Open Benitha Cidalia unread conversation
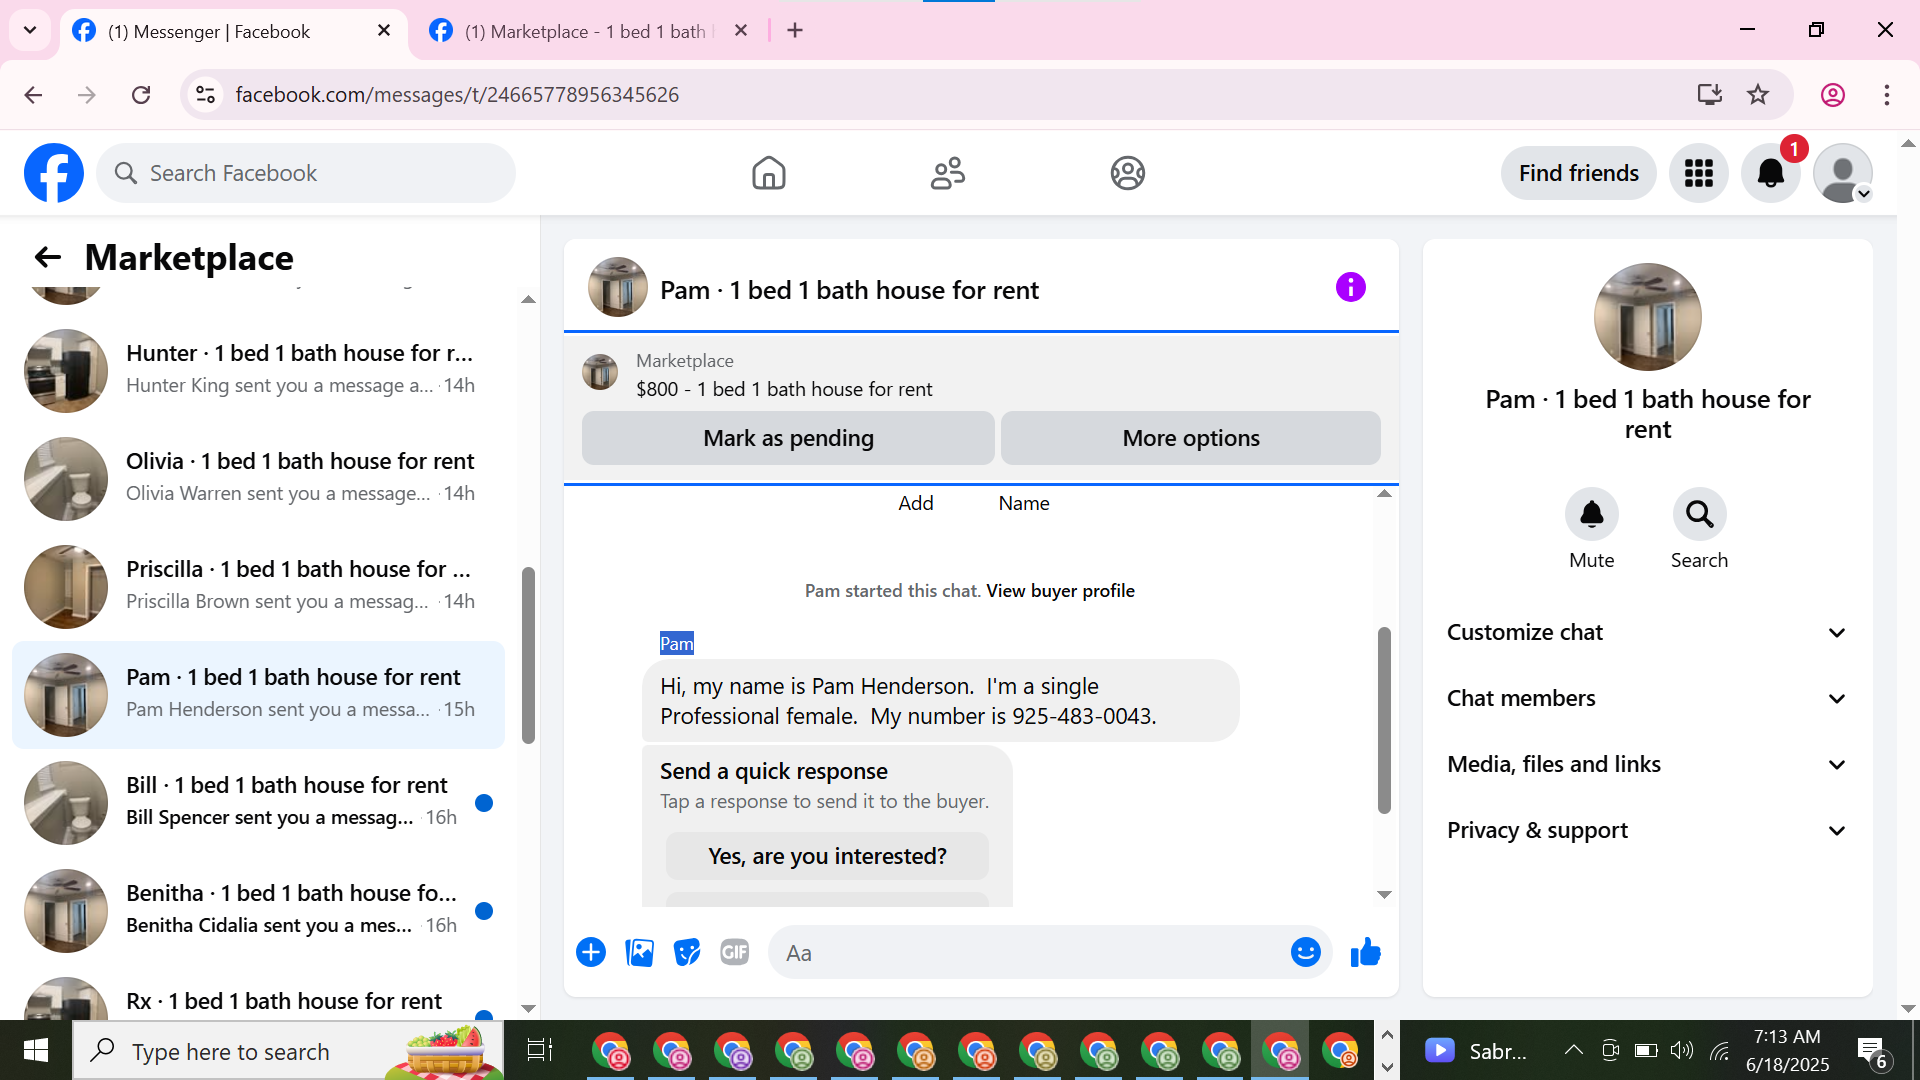This screenshot has width=1920, height=1080. pyautogui.click(x=258, y=910)
